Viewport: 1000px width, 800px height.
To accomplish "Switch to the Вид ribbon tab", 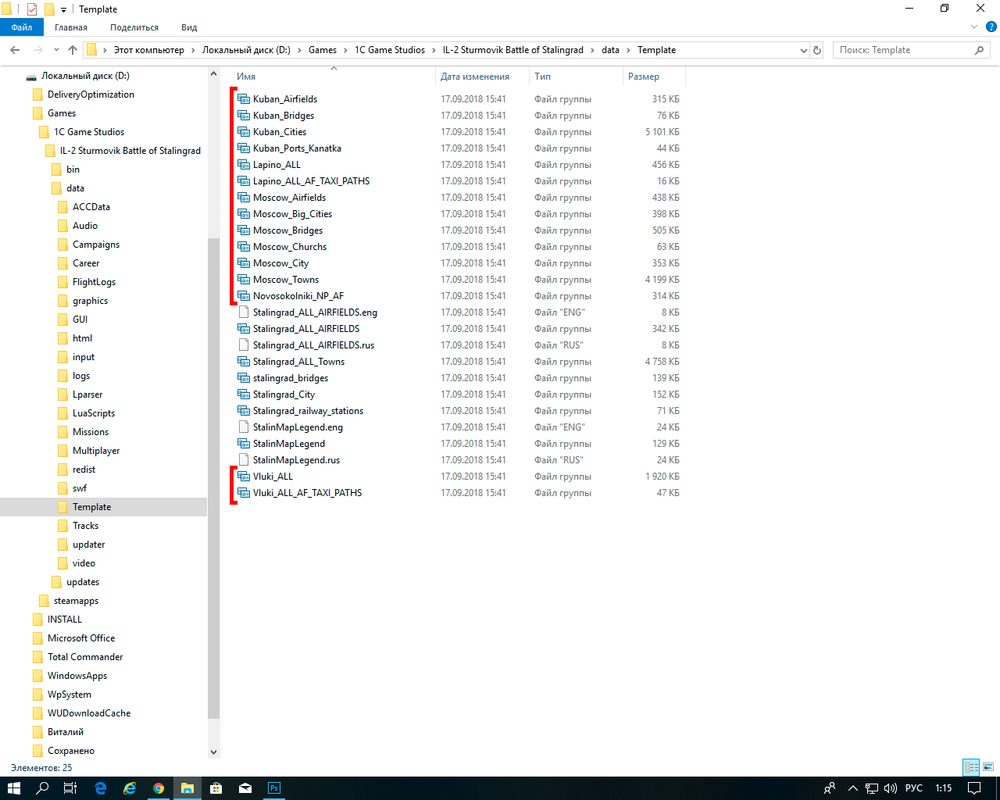I will coord(188,27).
